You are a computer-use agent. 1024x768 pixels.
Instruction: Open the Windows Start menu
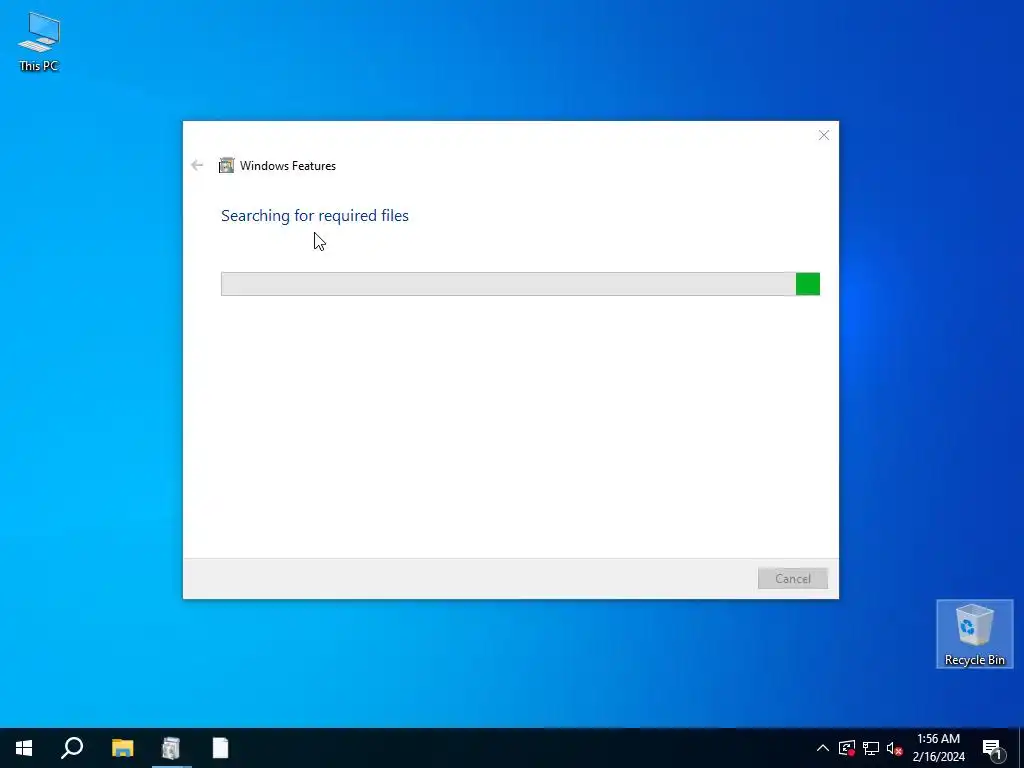pyautogui.click(x=24, y=748)
